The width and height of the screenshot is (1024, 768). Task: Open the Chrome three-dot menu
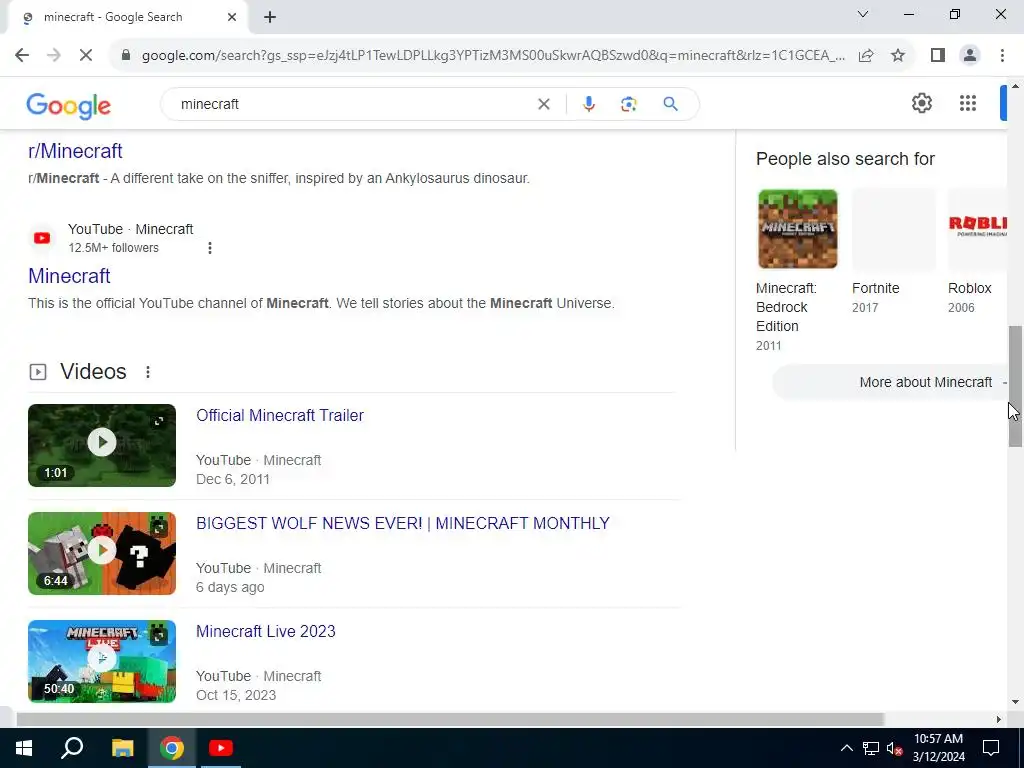pos(1002,56)
